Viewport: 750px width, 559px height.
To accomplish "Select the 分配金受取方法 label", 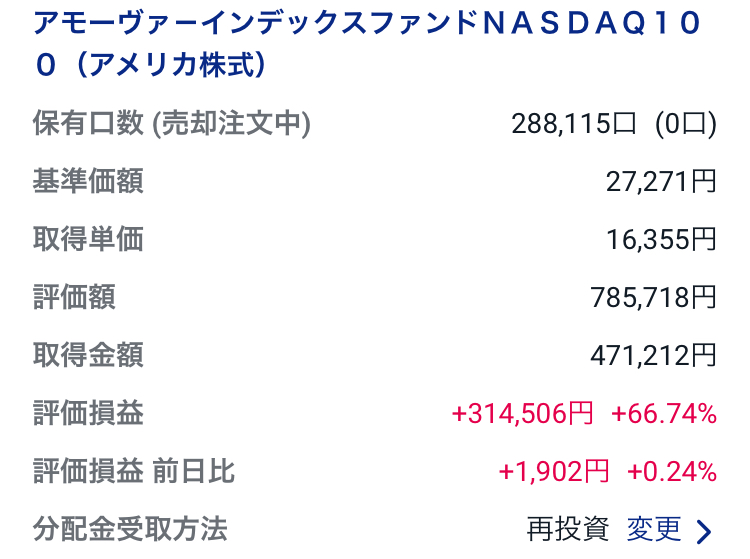I will point(130,528).
